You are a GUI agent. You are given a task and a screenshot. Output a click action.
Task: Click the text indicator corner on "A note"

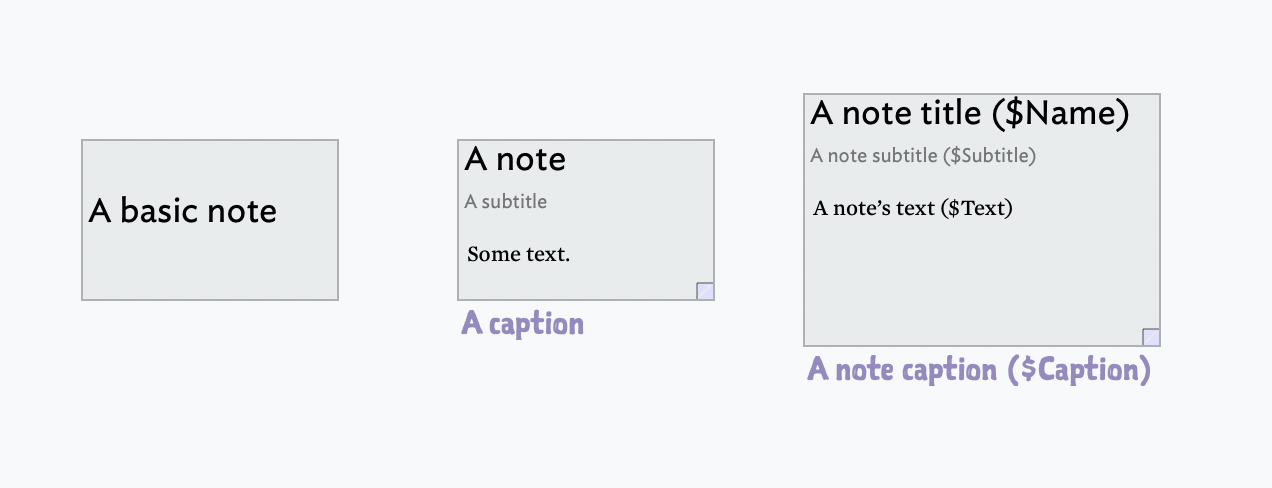705,291
